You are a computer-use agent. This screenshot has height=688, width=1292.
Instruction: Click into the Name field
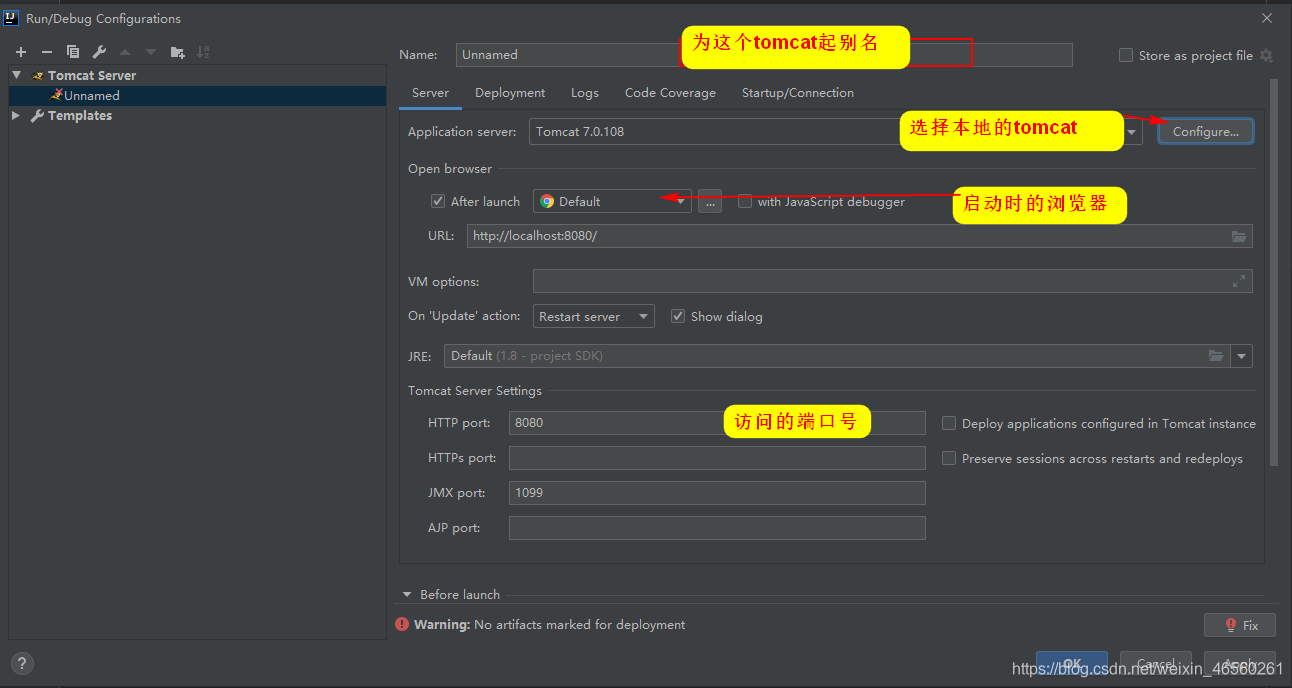[764, 55]
